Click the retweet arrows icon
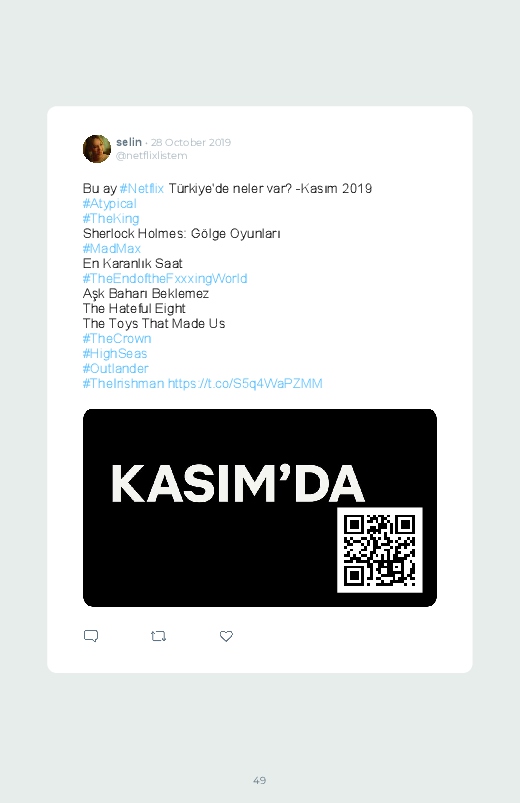This screenshot has height=803, width=520. click(x=158, y=636)
